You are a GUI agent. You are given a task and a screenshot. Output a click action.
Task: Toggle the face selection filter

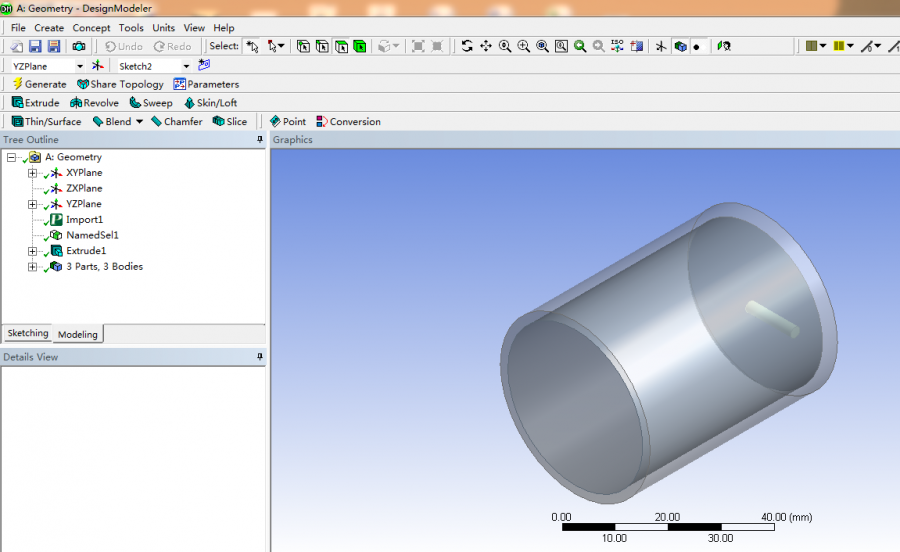click(x=342, y=47)
